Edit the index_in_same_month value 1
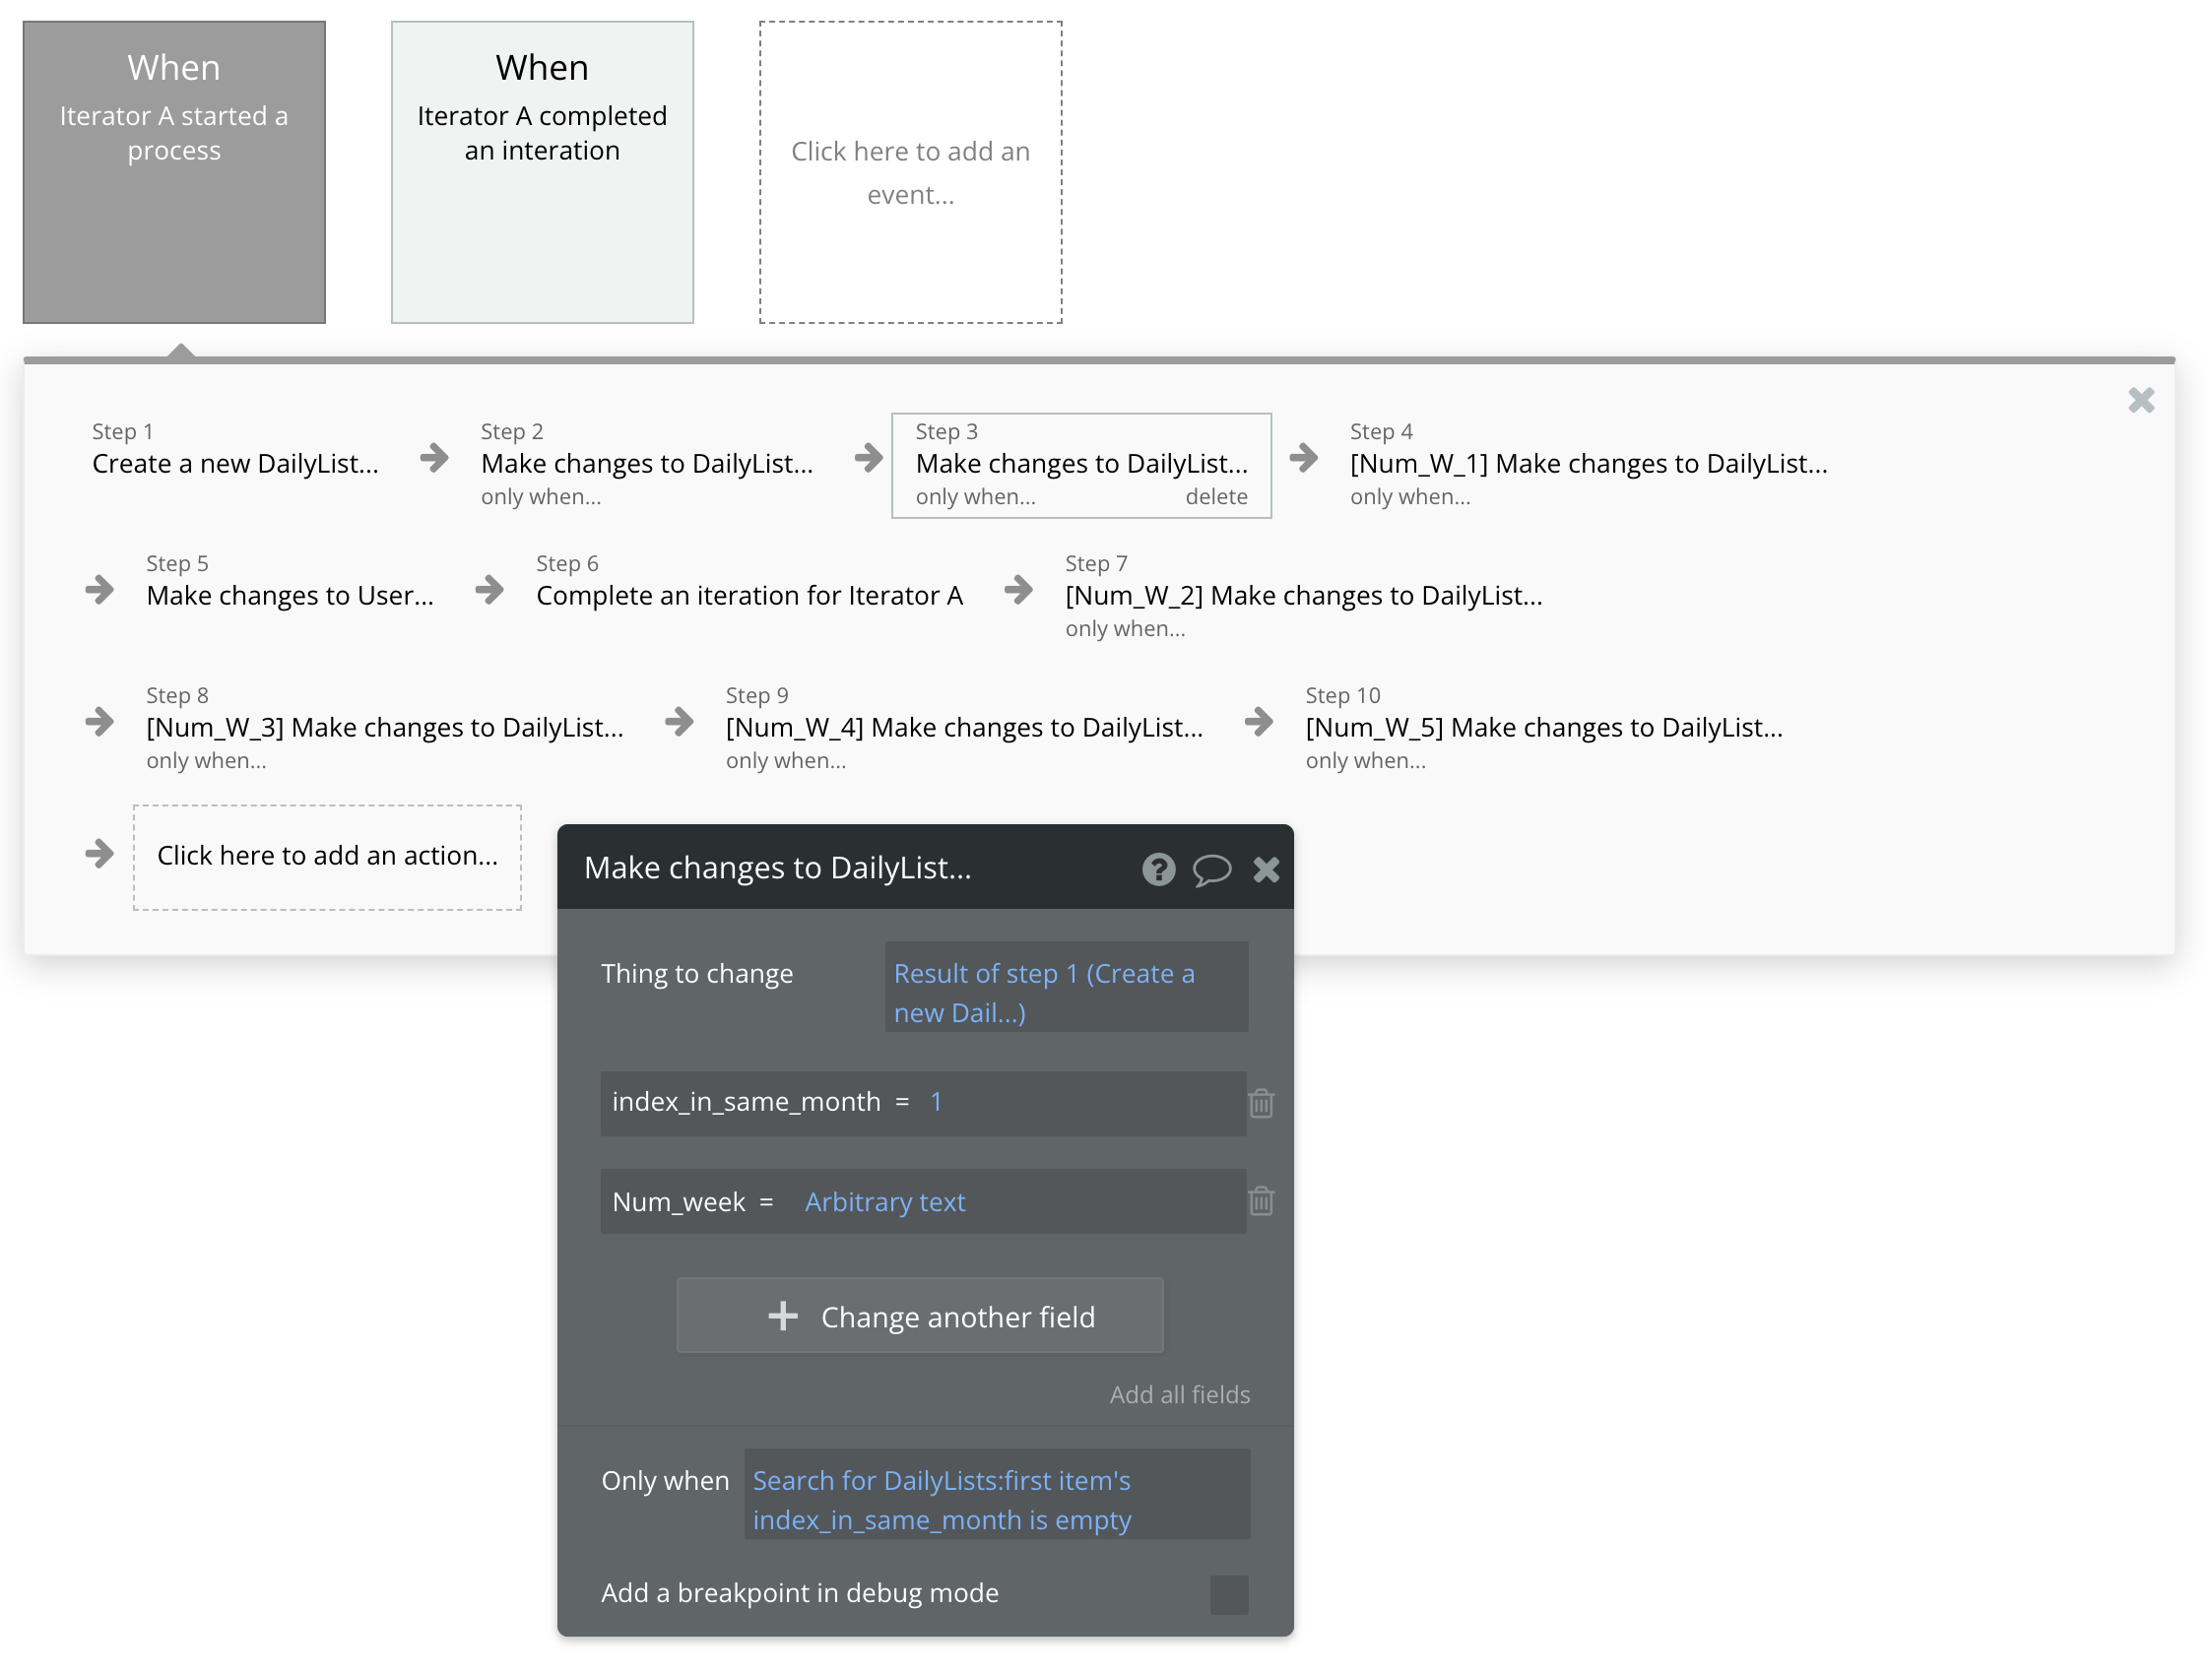Image resolution: width=2212 pixels, height=1674 pixels. (936, 1102)
